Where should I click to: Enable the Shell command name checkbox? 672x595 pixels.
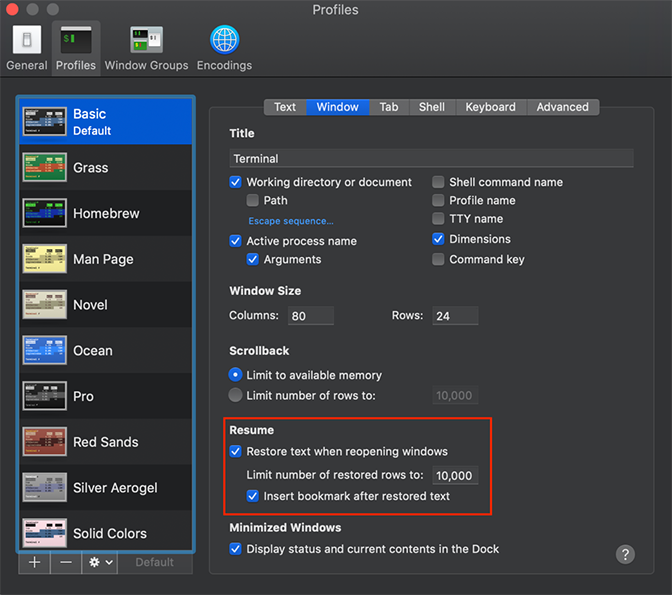pos(439,182)
